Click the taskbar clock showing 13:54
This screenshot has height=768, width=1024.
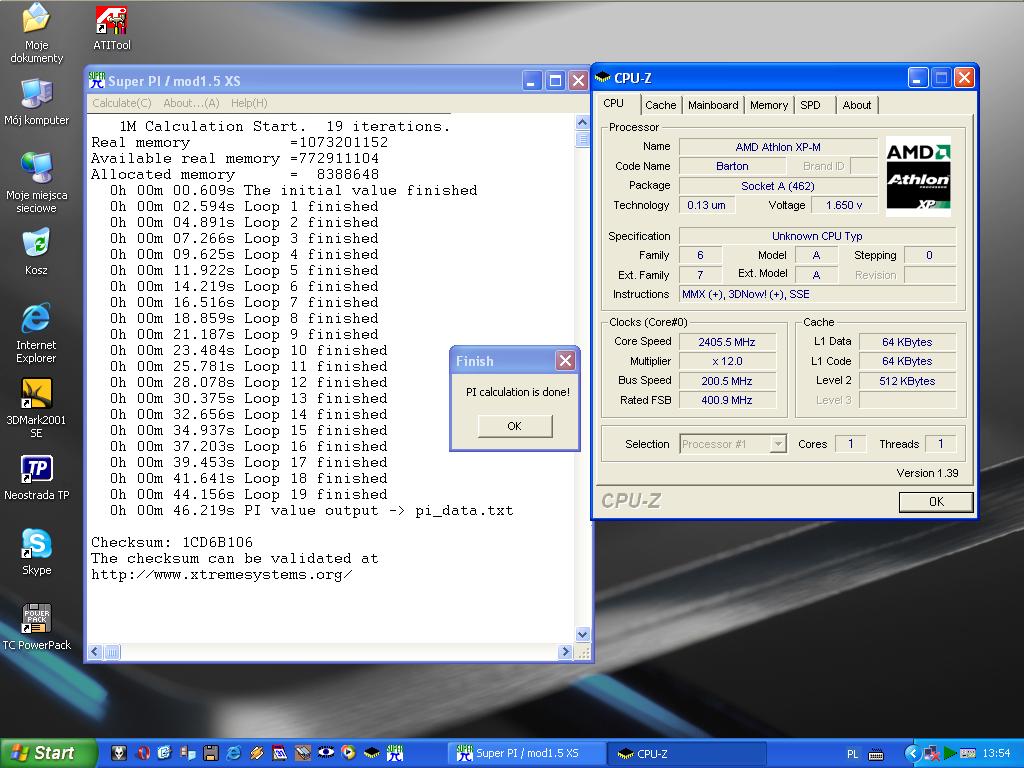[996, 753]
